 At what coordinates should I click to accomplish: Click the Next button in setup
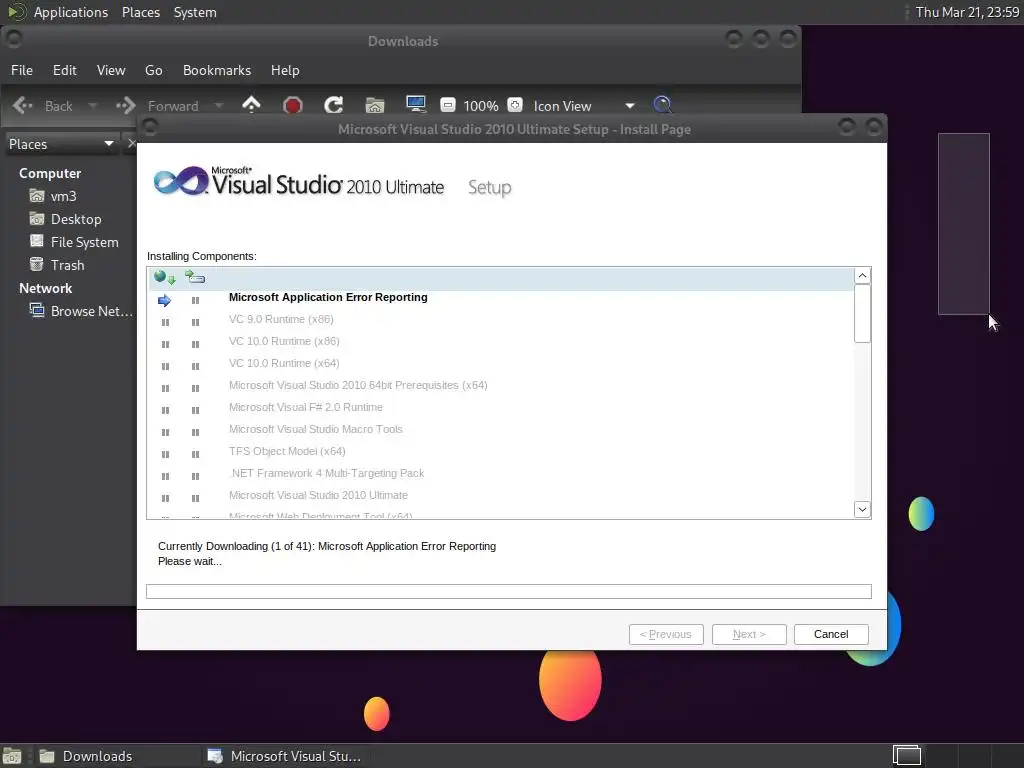(x=748, y=634)
